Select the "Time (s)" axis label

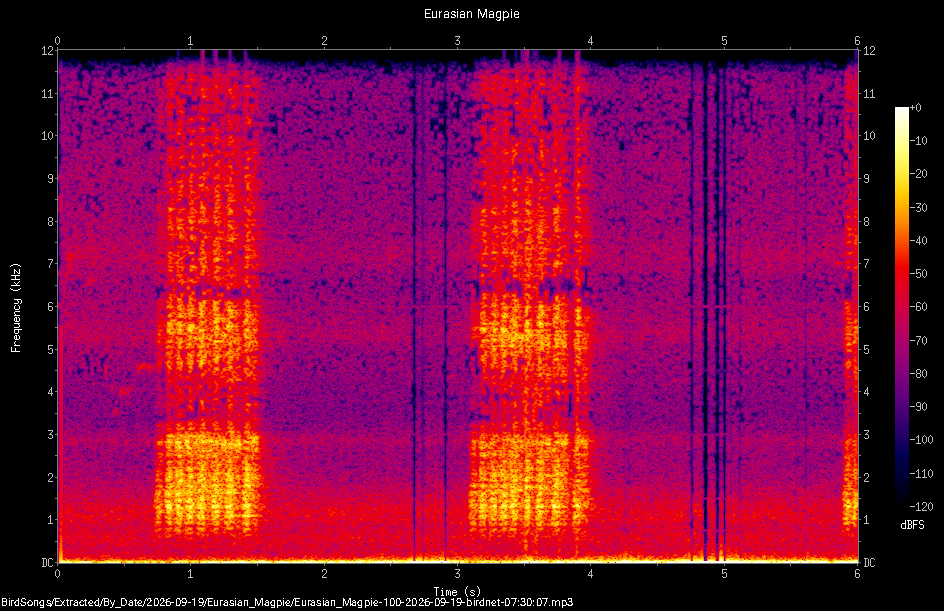457,592
